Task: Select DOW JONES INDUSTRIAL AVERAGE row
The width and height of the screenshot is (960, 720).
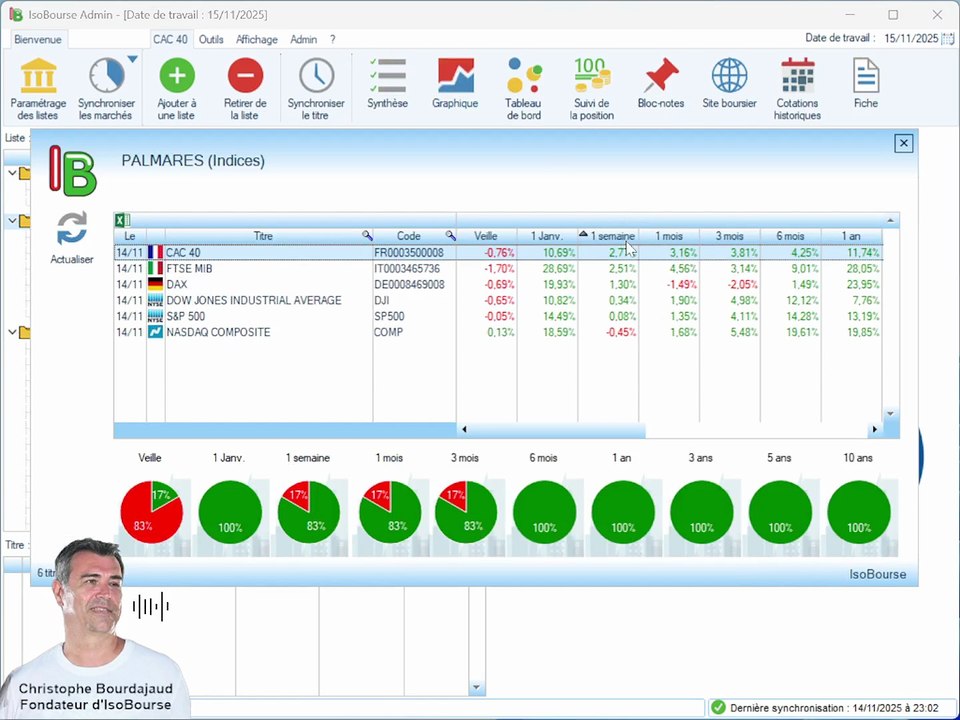Action: (x=498, y=300)
